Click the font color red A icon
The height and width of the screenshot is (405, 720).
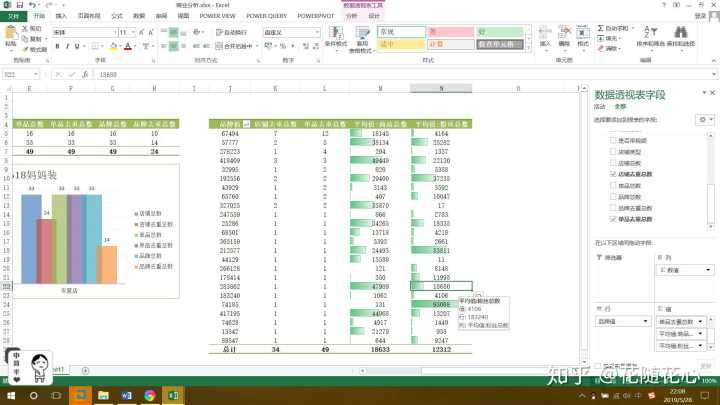(x=126, y=46)
